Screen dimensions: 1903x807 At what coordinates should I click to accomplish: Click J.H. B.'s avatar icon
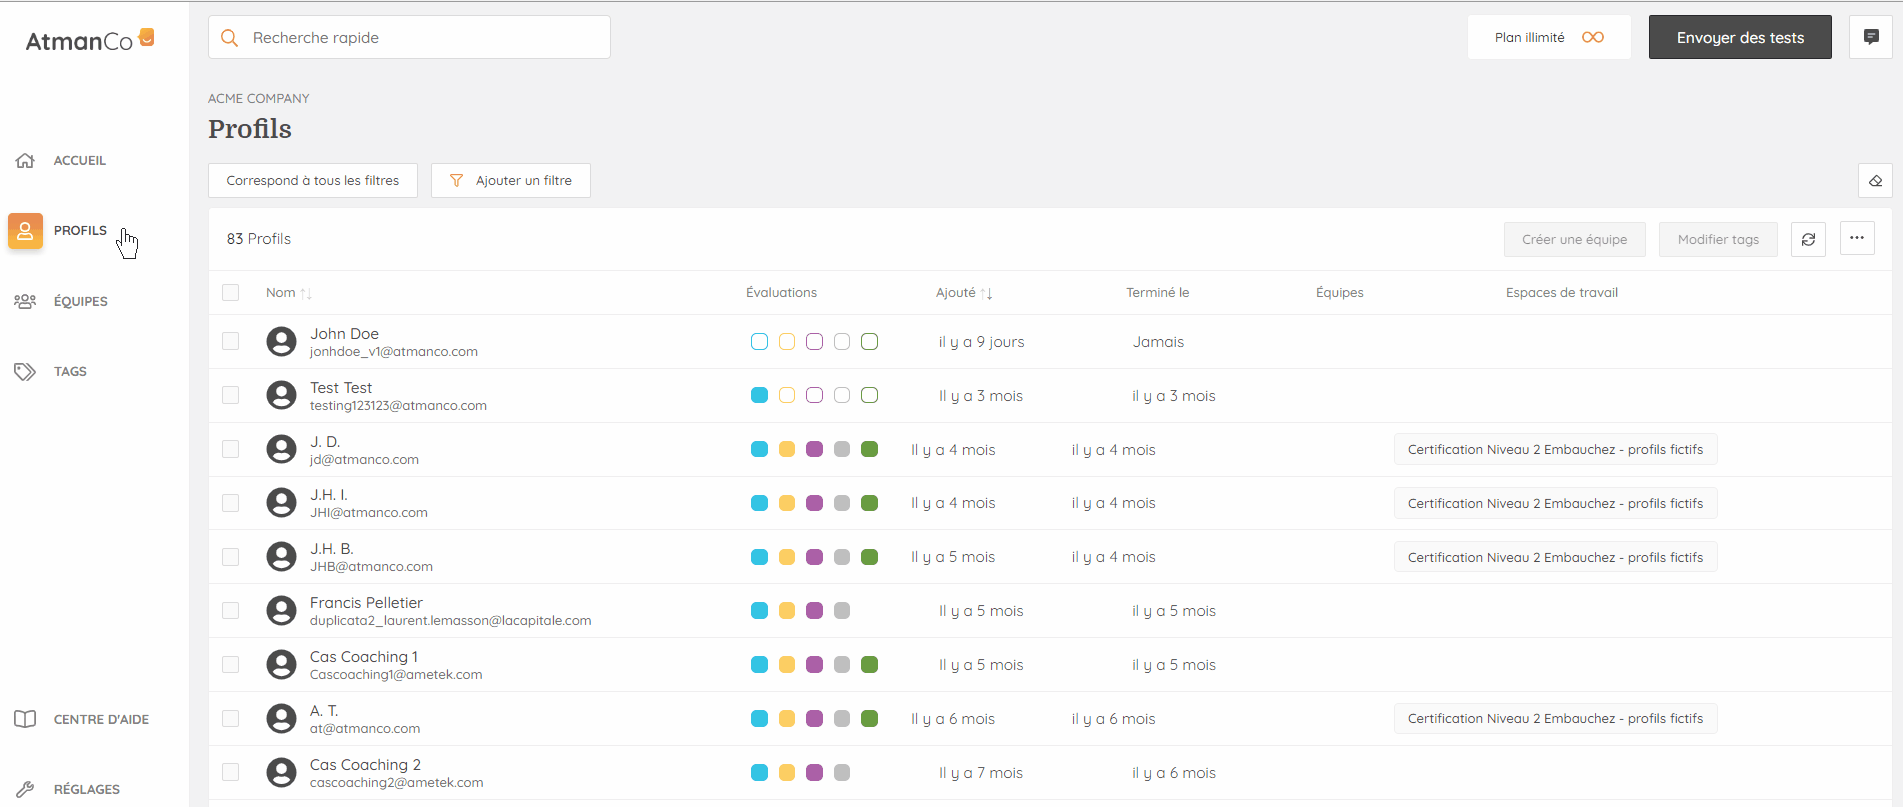281,556
